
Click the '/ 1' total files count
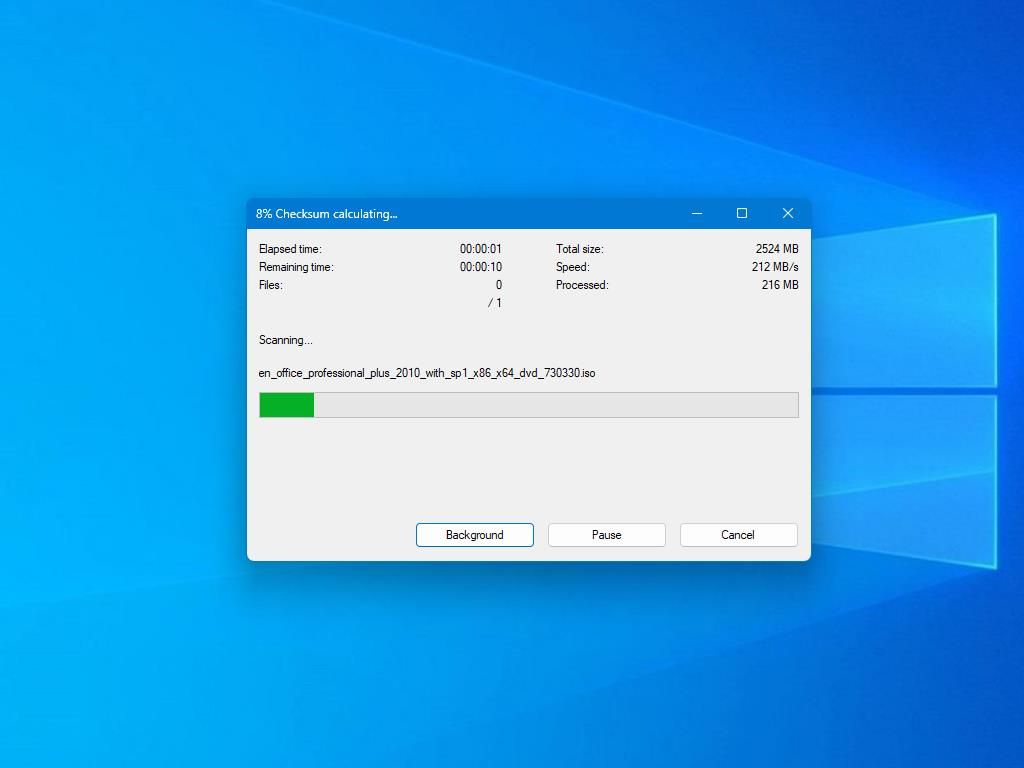coord(494,303)
